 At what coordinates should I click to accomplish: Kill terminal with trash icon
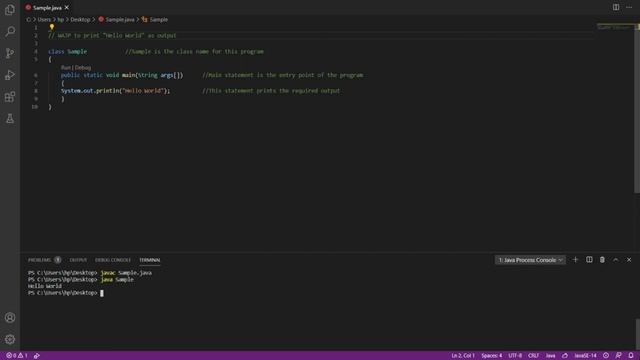(x=602, y=260)
